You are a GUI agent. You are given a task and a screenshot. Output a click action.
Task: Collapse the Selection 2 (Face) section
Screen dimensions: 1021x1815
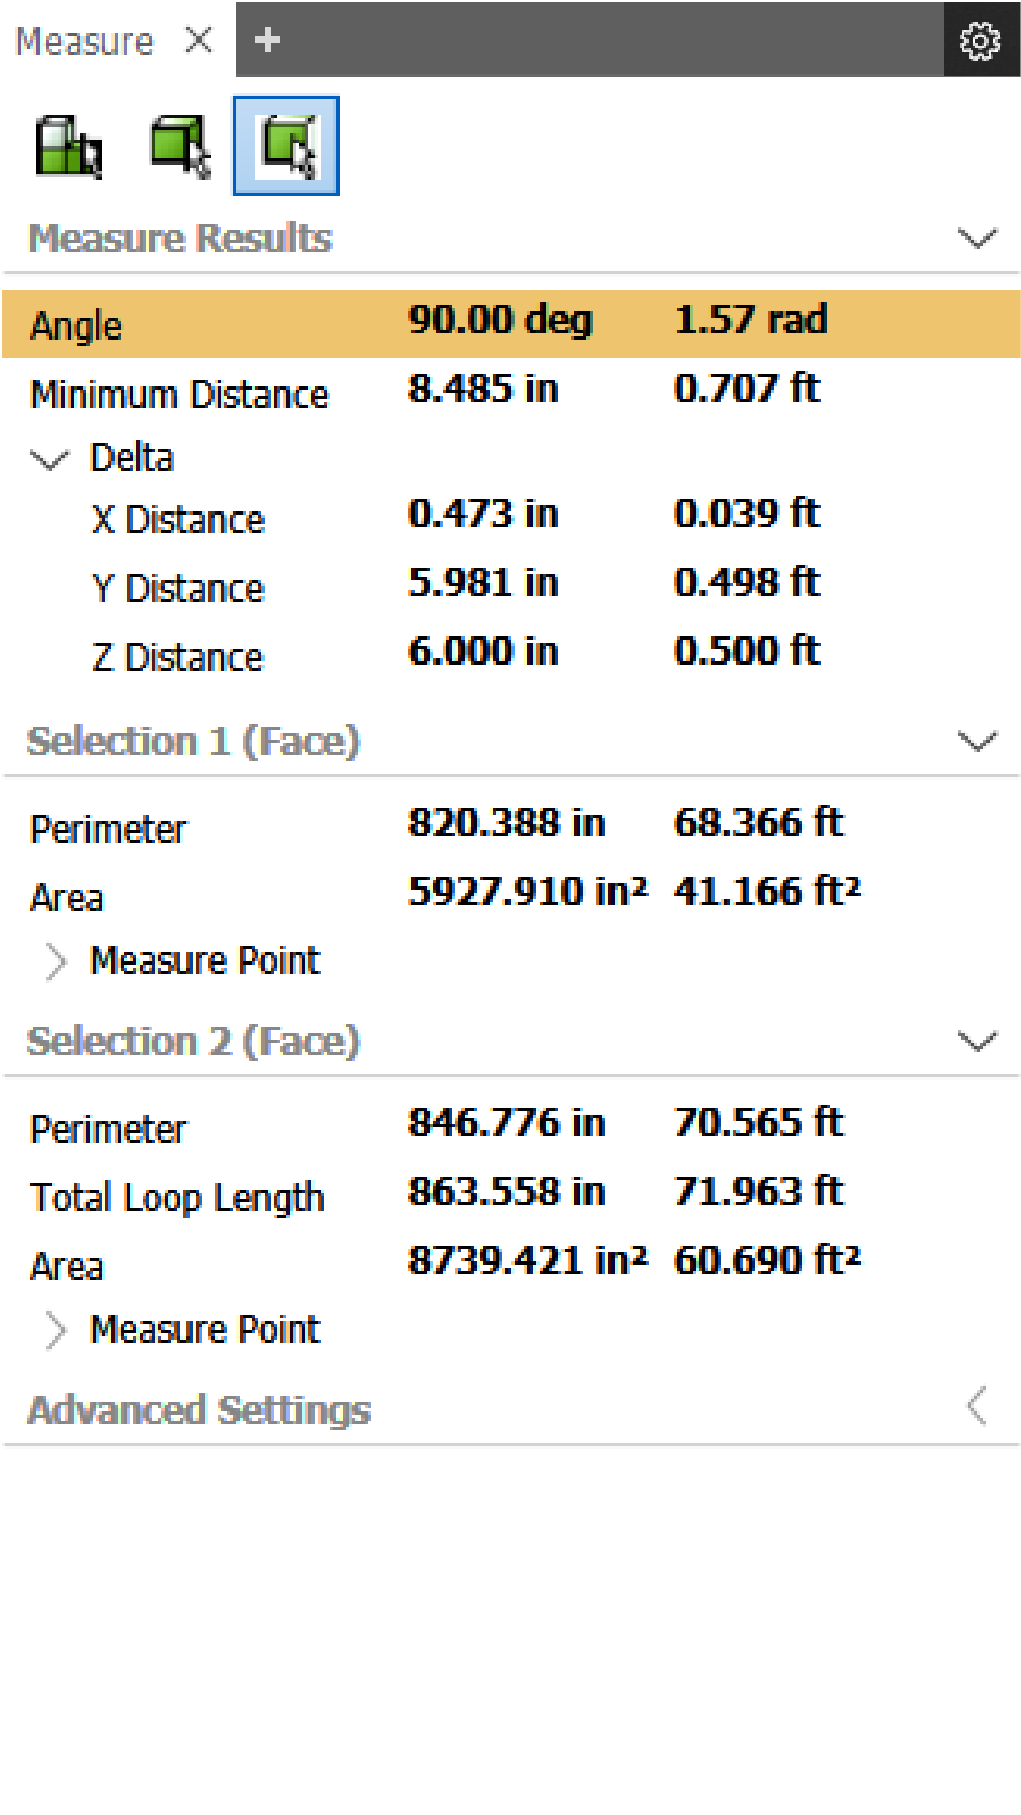(x=978, y=1040)
